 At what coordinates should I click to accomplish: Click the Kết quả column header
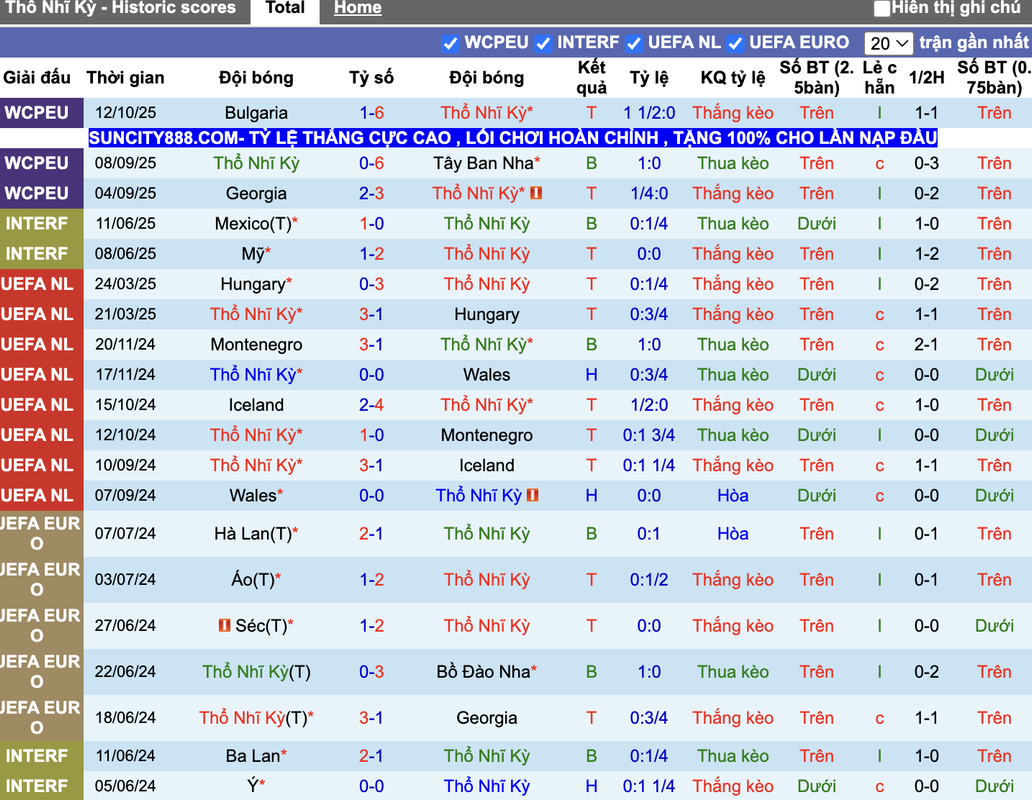(591, 78)
